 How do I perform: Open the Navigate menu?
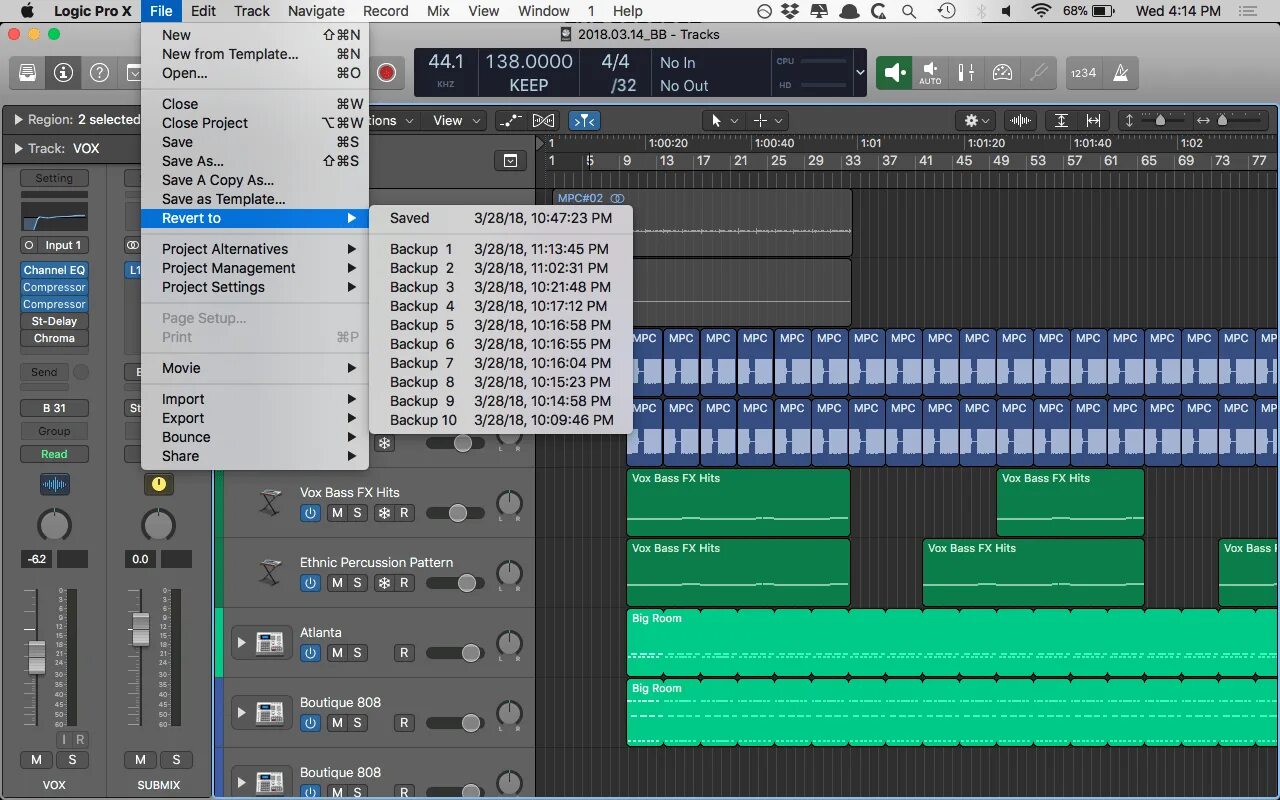tap(316, 11)
